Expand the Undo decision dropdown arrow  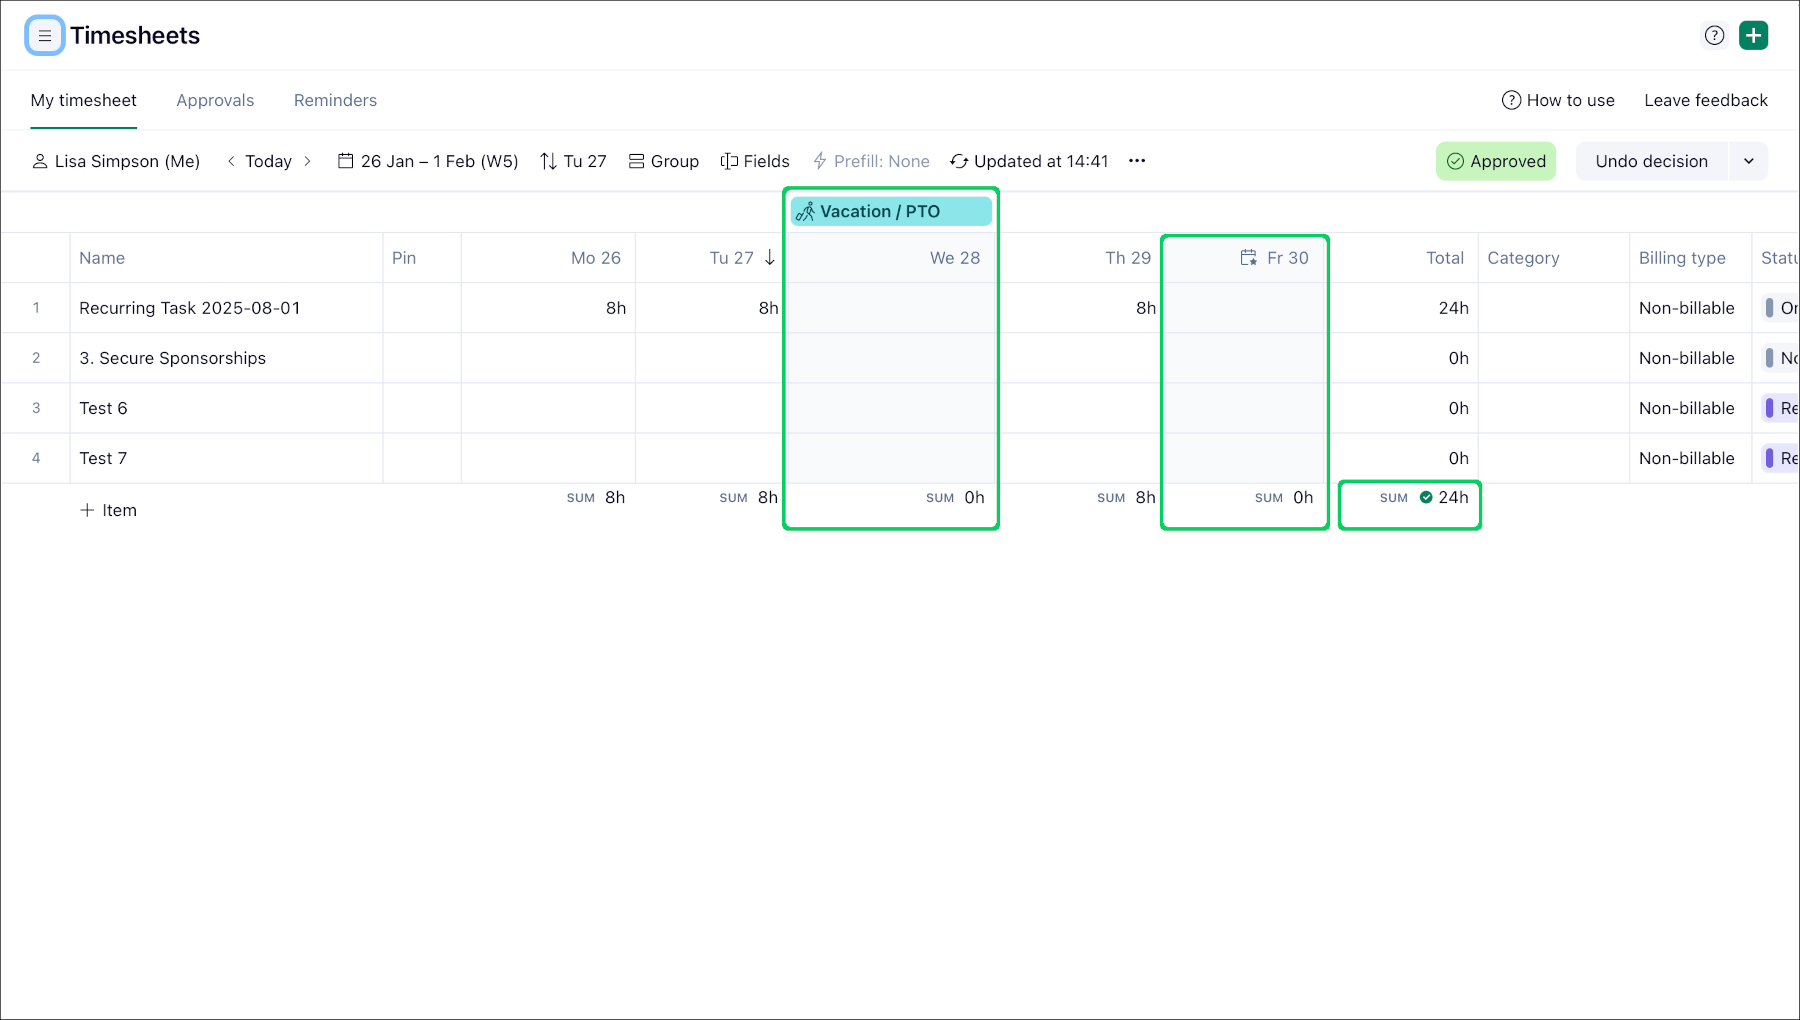tap(1748, 161)
